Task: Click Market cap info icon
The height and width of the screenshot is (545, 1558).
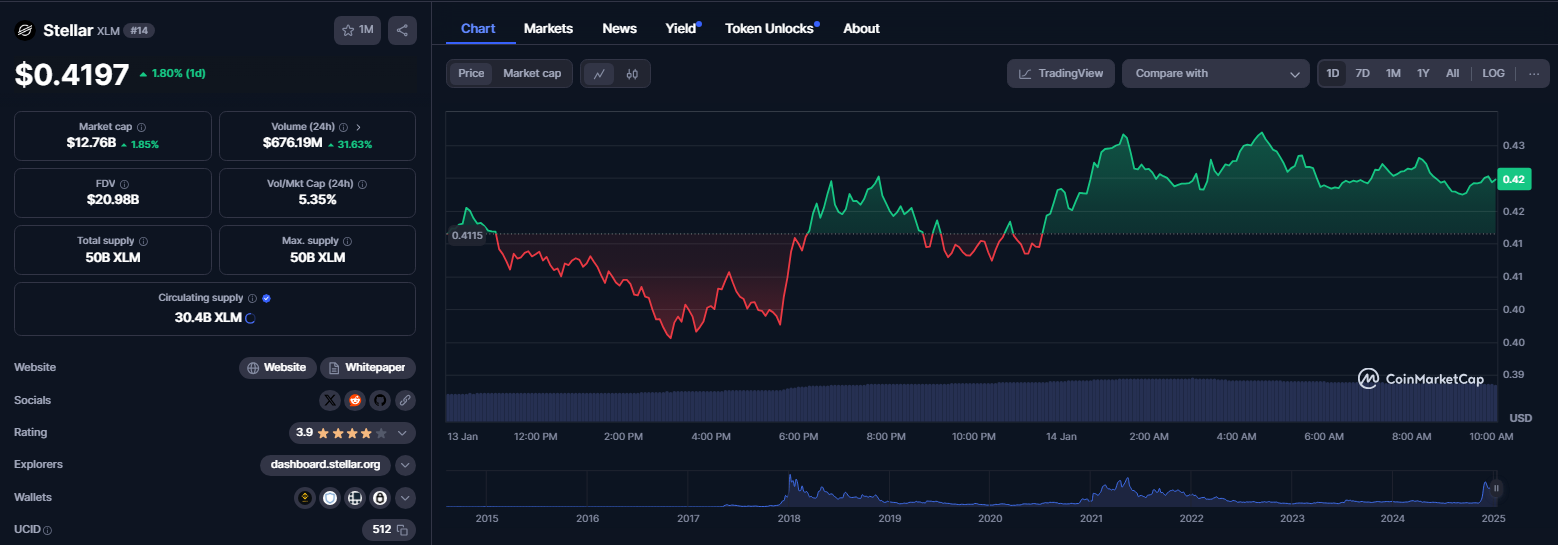Action: (x=141, y=127)
